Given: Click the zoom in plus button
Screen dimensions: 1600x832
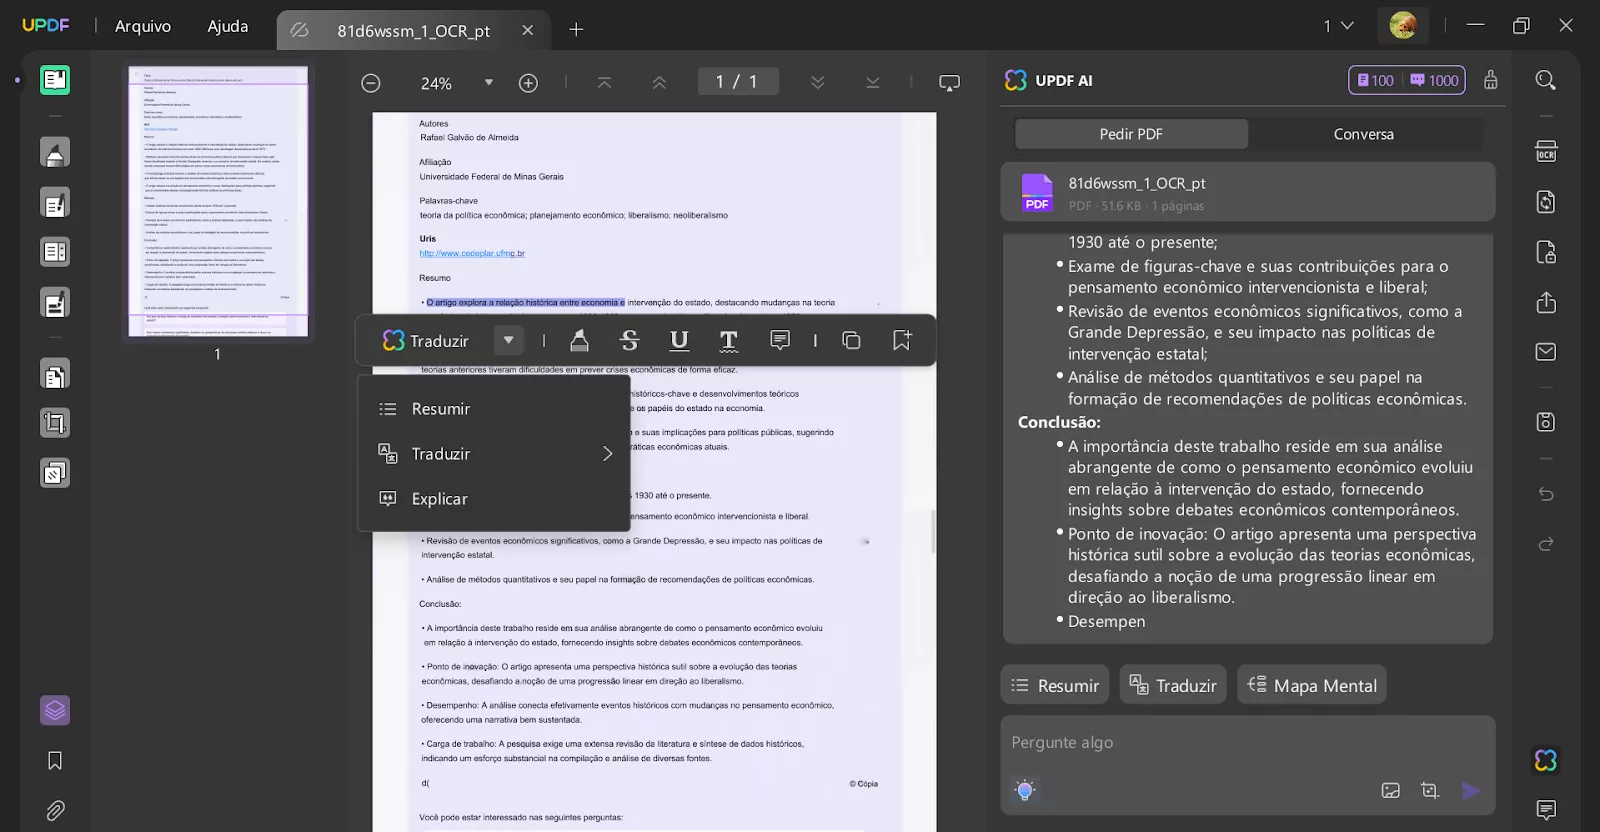Looking at the screenshot, I should click(x=528, y=83).
